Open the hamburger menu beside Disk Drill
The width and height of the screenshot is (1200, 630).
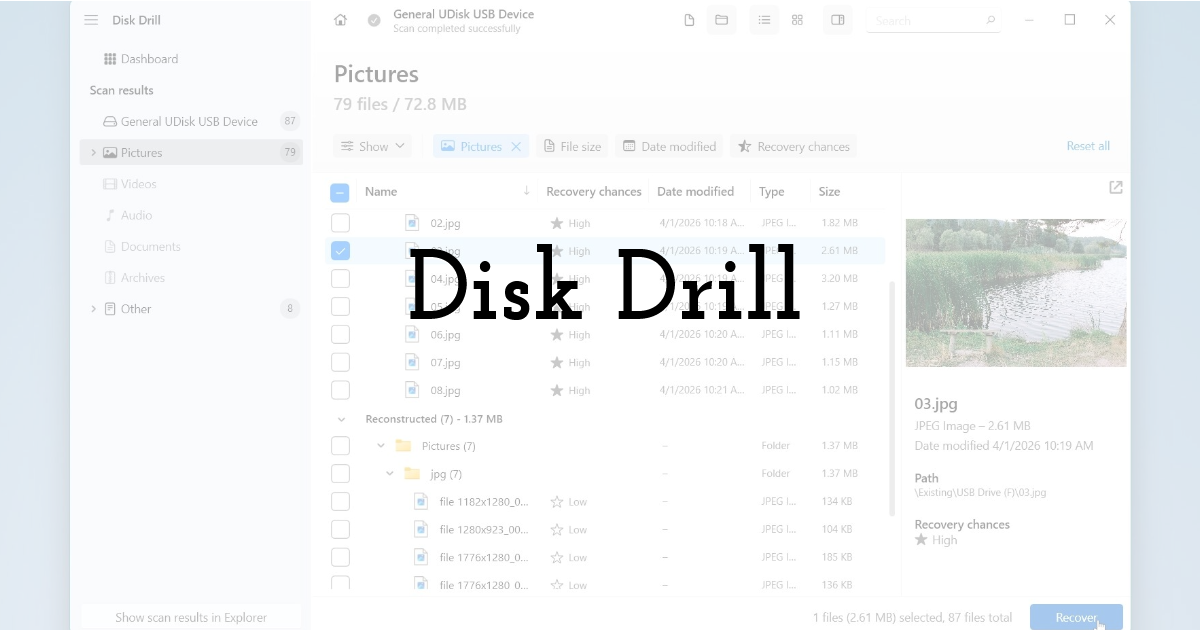tap(91, 19)
